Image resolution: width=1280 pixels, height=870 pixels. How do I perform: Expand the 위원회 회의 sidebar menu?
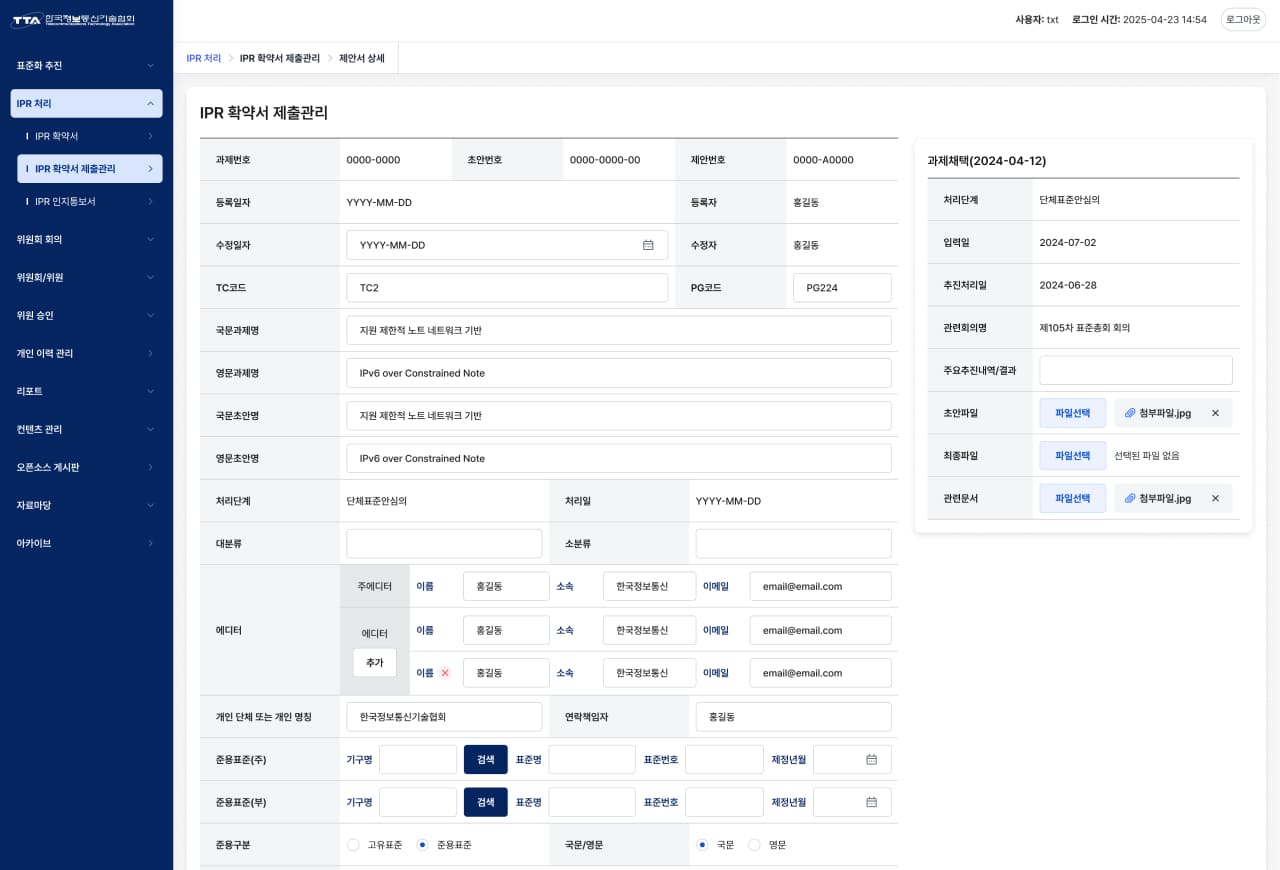point(86,240)
